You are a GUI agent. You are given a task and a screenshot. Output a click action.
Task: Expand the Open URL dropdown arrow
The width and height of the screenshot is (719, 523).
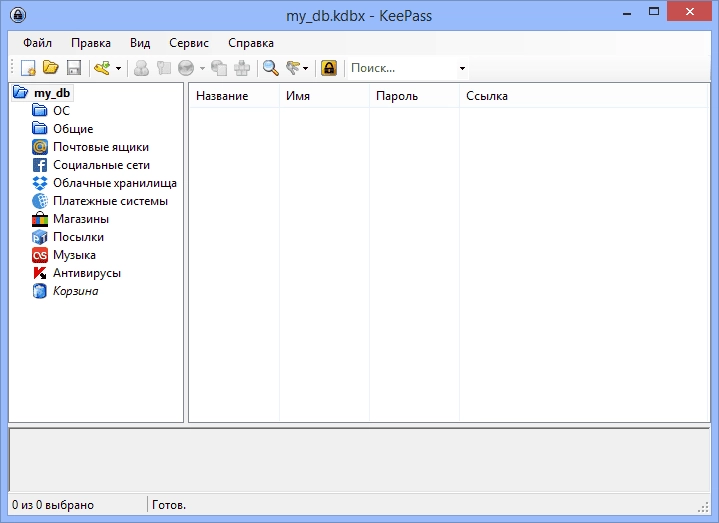(202, 69)
